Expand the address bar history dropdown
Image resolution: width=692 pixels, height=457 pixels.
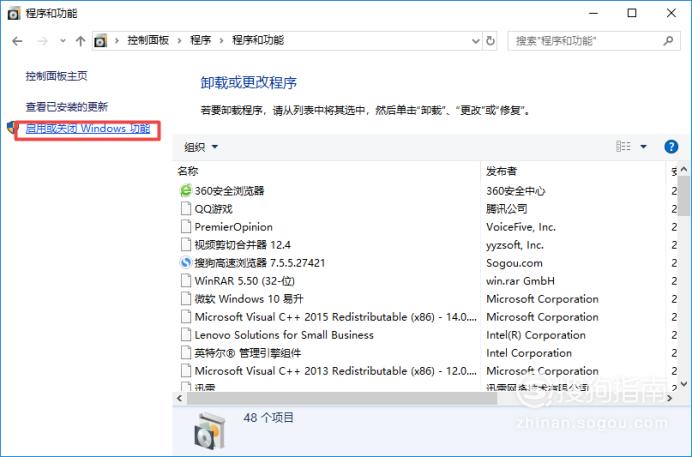476,41
